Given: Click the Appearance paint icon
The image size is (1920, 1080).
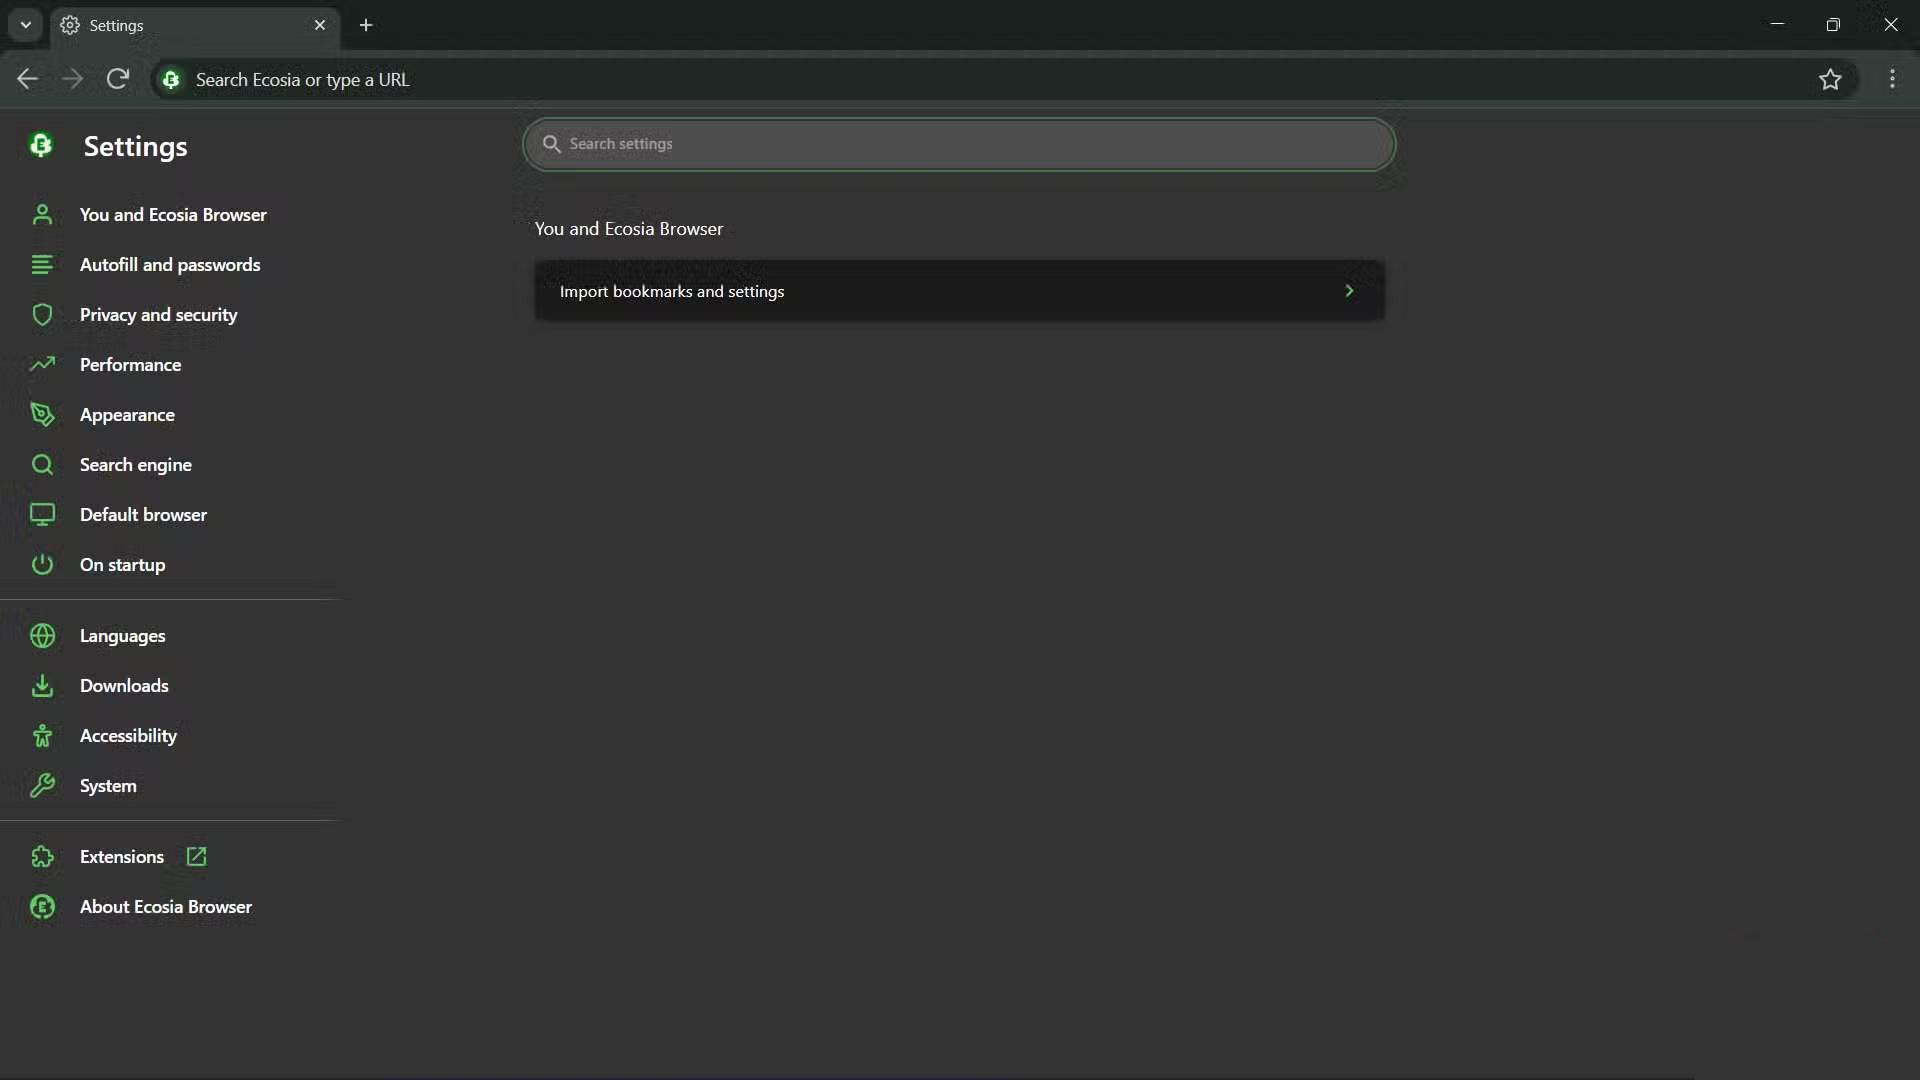Looking at the screenshot, I should point(42,415).
